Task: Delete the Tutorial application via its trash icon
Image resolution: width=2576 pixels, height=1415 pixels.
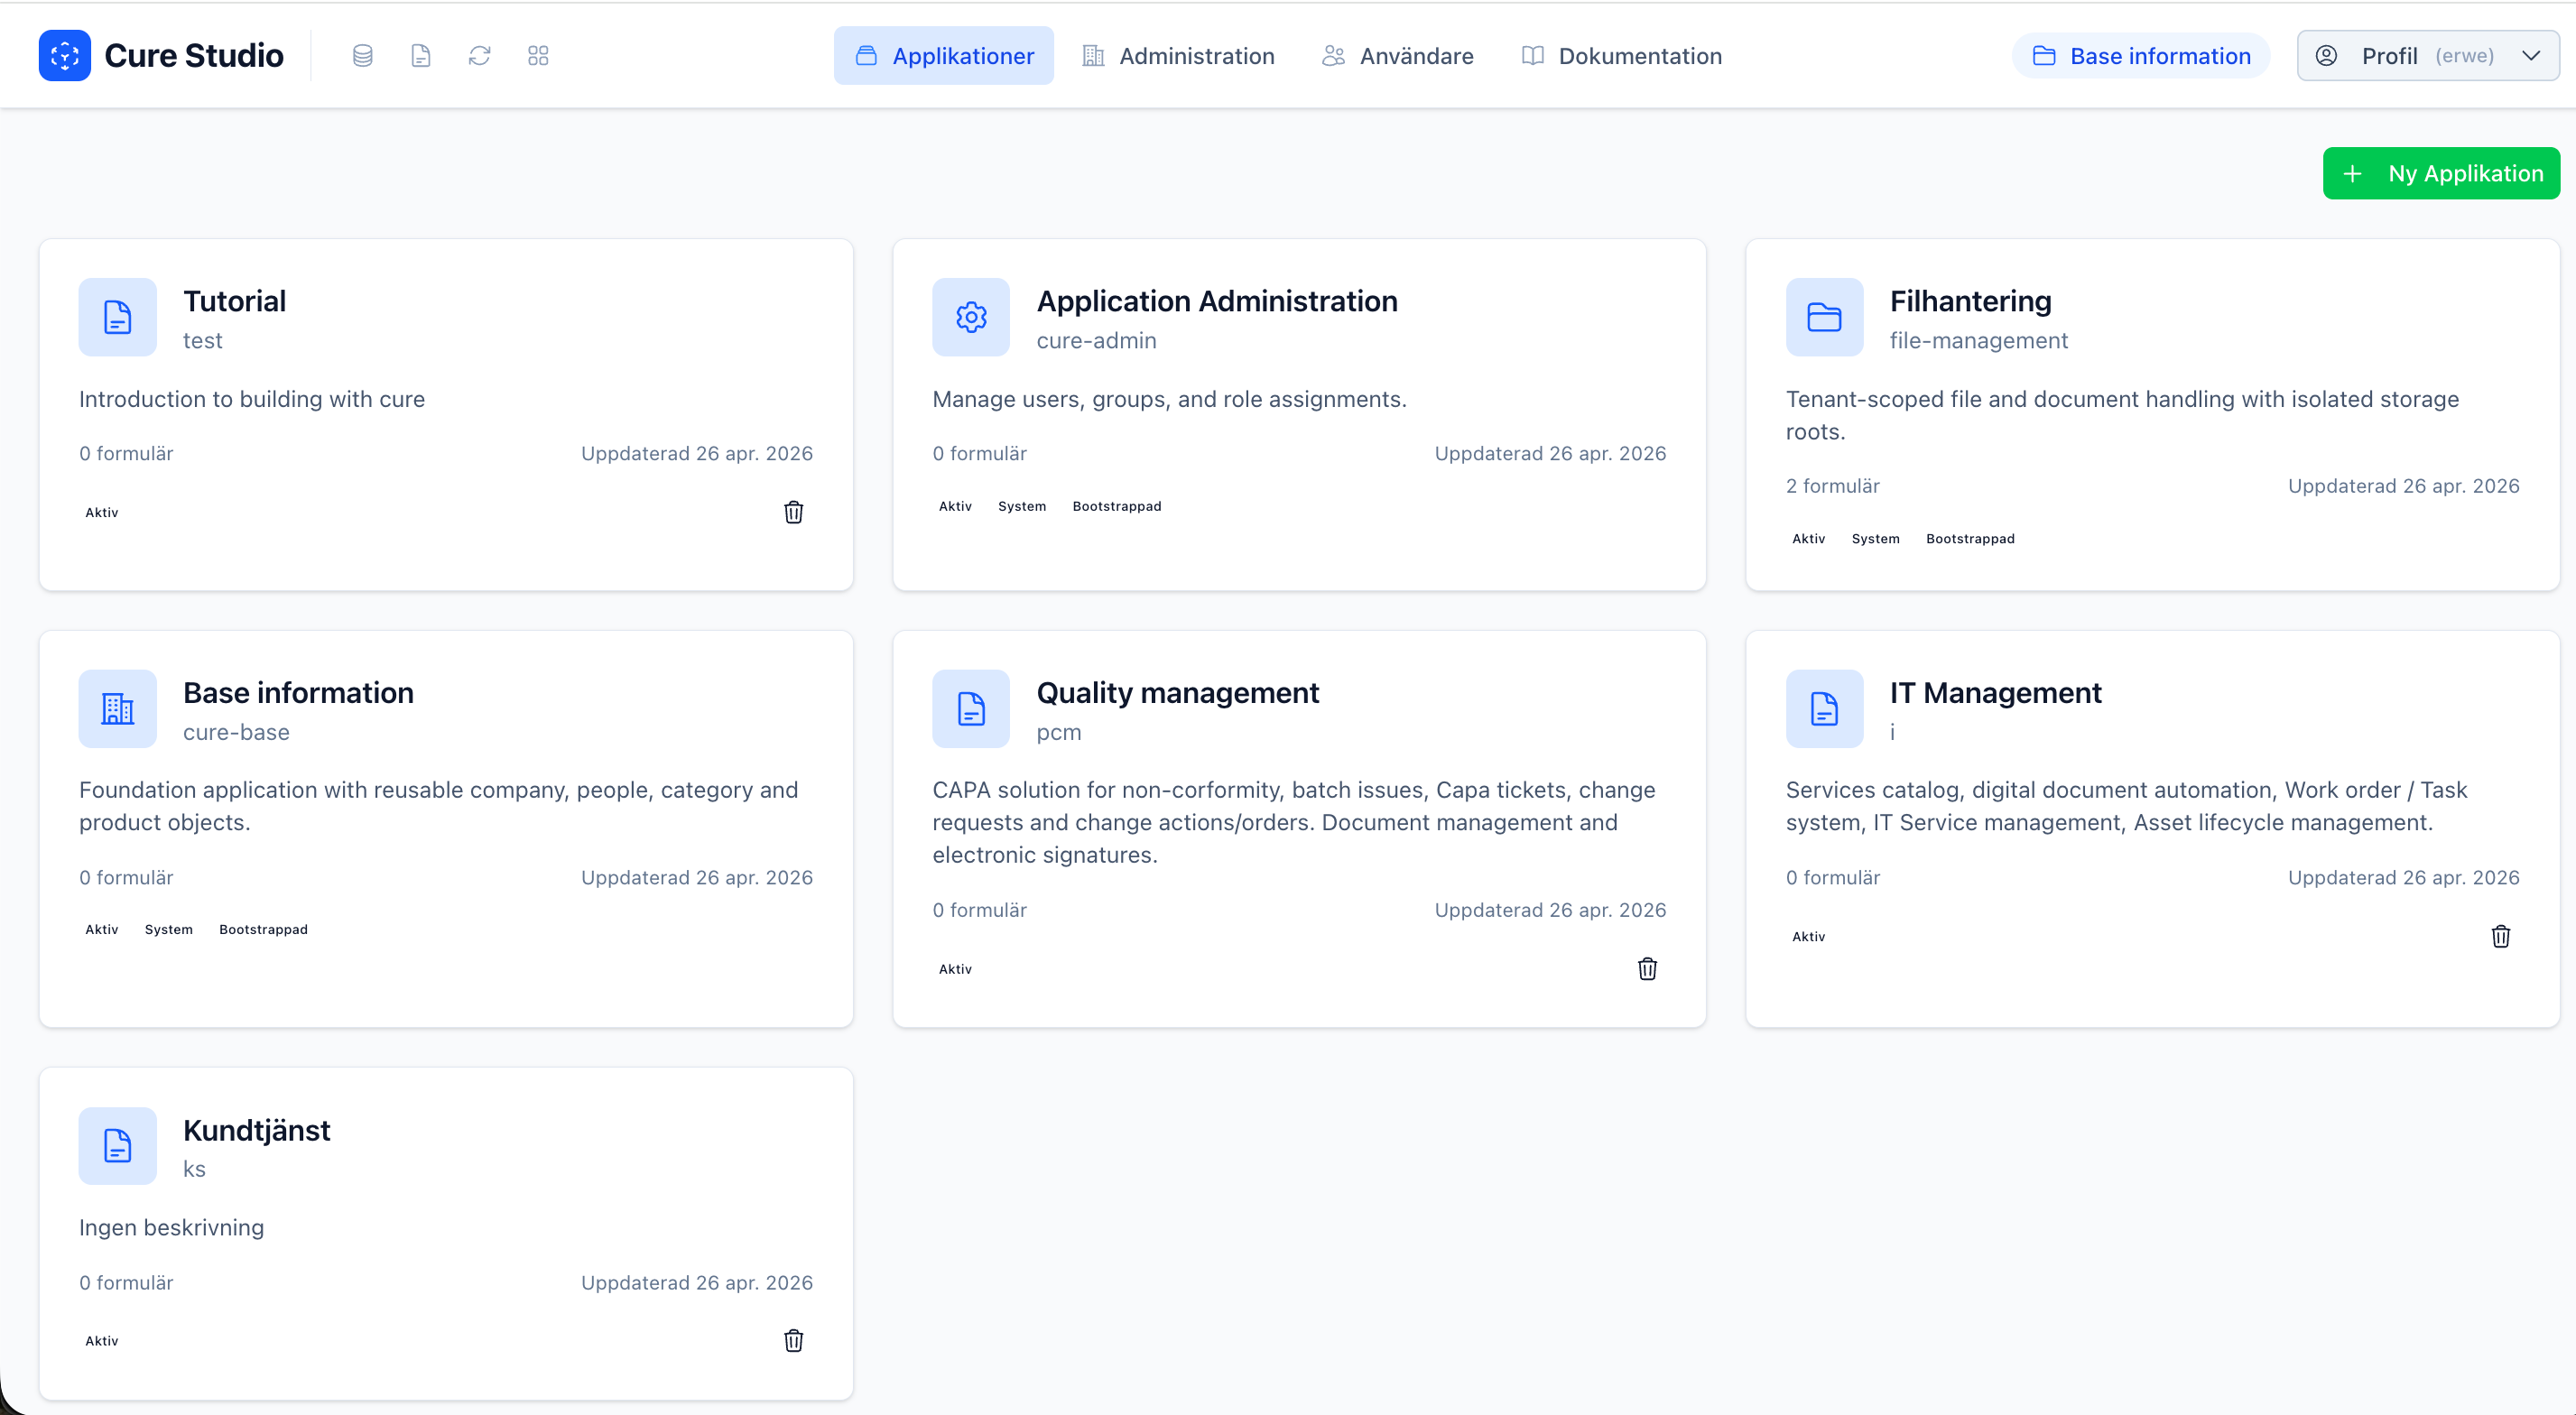Action: [793, 512]
